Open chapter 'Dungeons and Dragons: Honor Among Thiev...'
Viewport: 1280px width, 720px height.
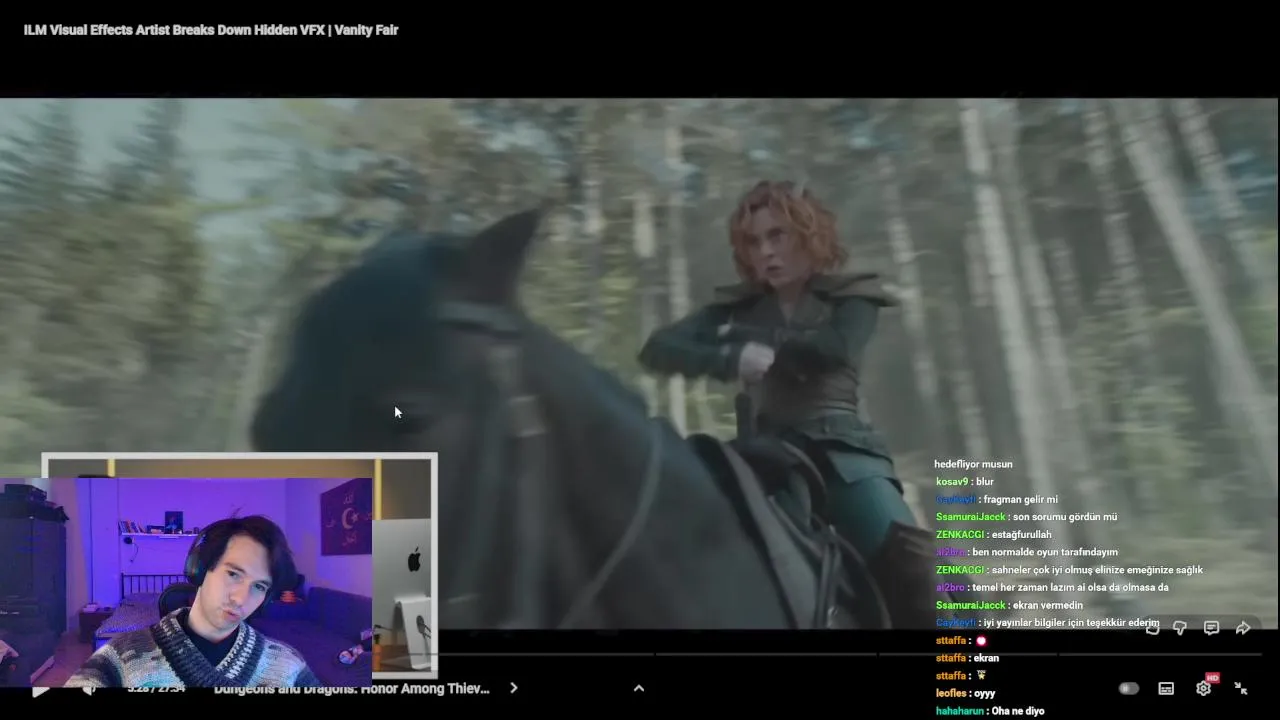click(352, 688)
